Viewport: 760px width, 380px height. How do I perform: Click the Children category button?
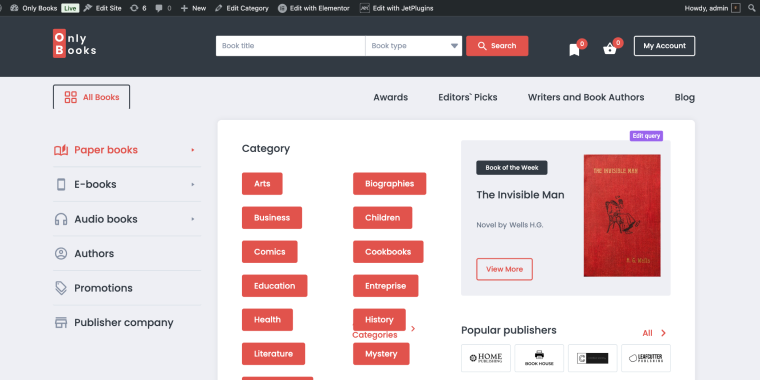pos(382,218)
